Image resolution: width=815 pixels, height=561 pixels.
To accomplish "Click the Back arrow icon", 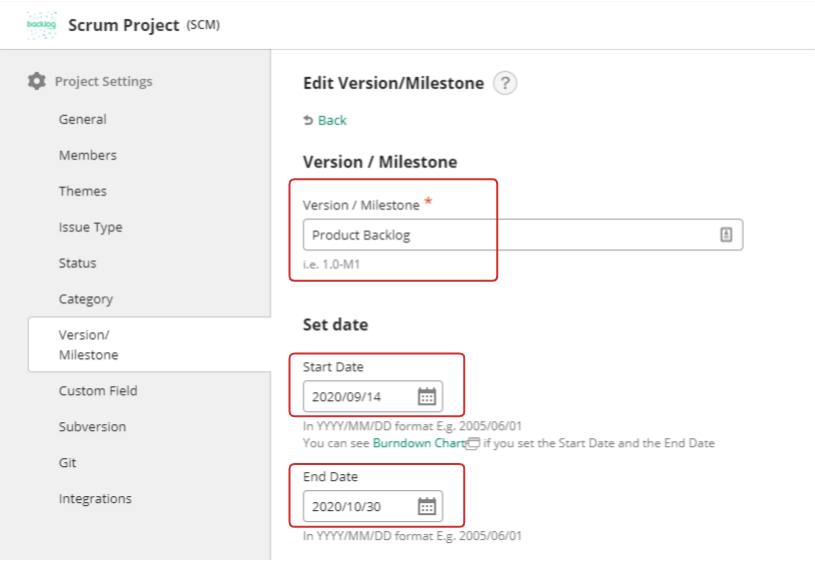I will pos(308,120).
